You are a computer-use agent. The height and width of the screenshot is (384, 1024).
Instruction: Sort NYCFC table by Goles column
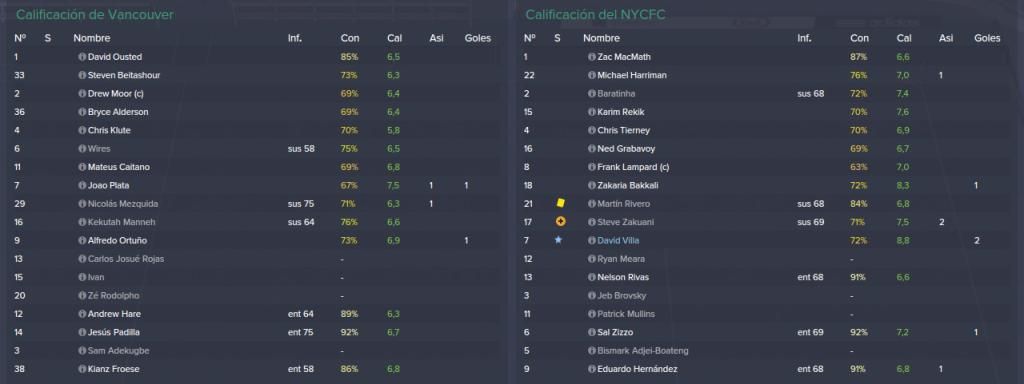[987, 39]
